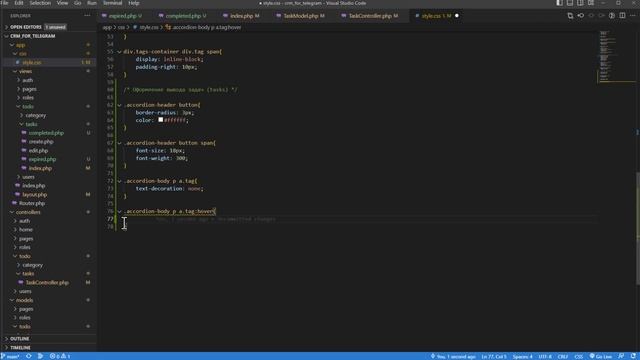Open notifications bell in status bar
The width and height of the screenshot is (640, 360).
(633, 356)
